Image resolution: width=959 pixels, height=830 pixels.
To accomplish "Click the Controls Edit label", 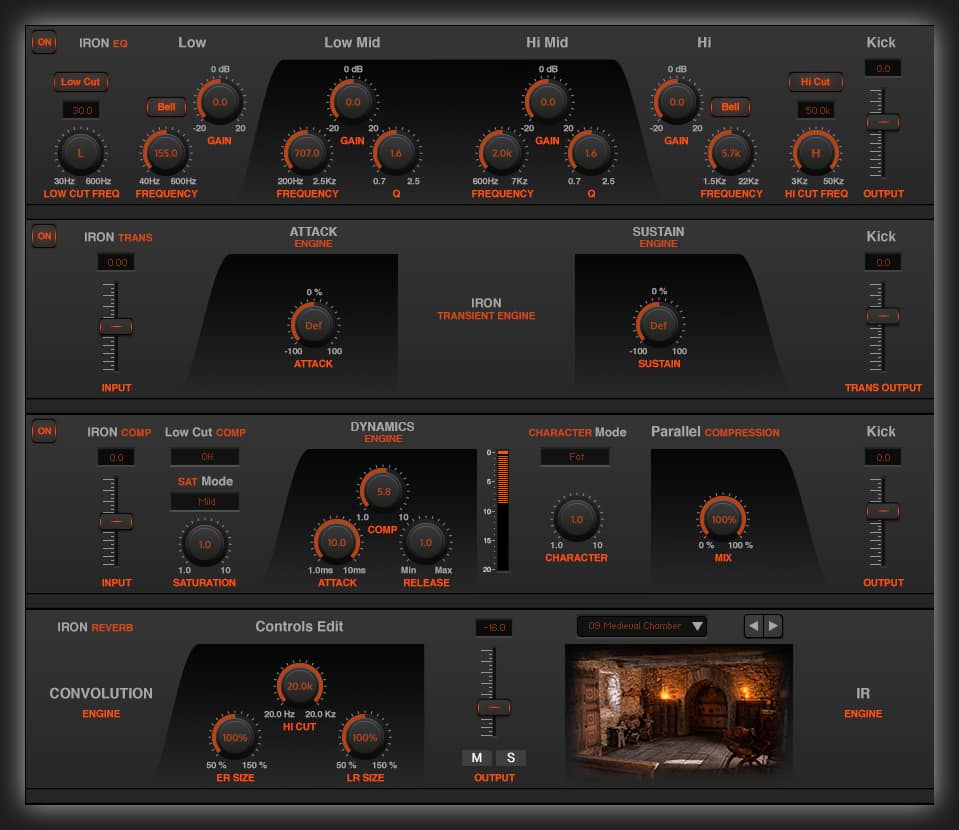I will (299, 626).
